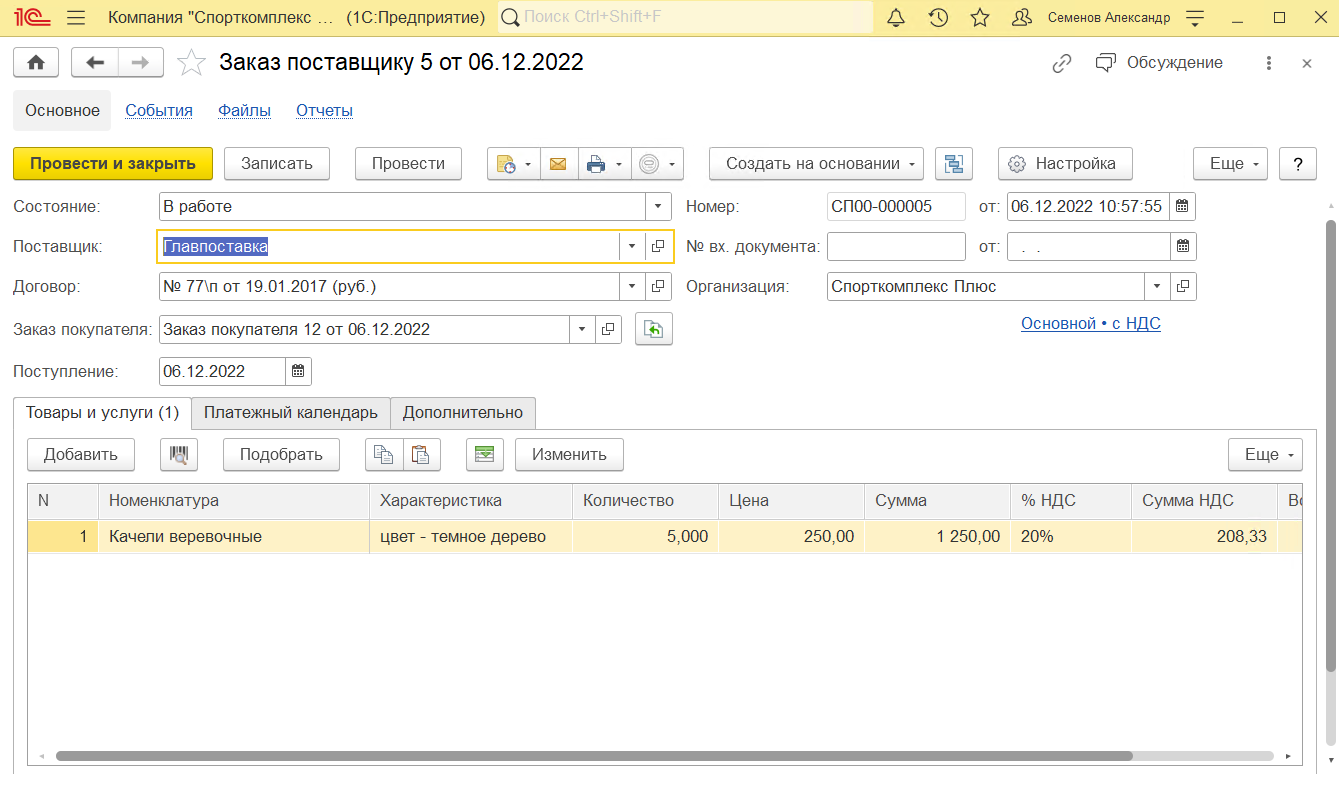Open calendar for document date
Screen dimensions: 1339x787
click(x=1182, y=206)
